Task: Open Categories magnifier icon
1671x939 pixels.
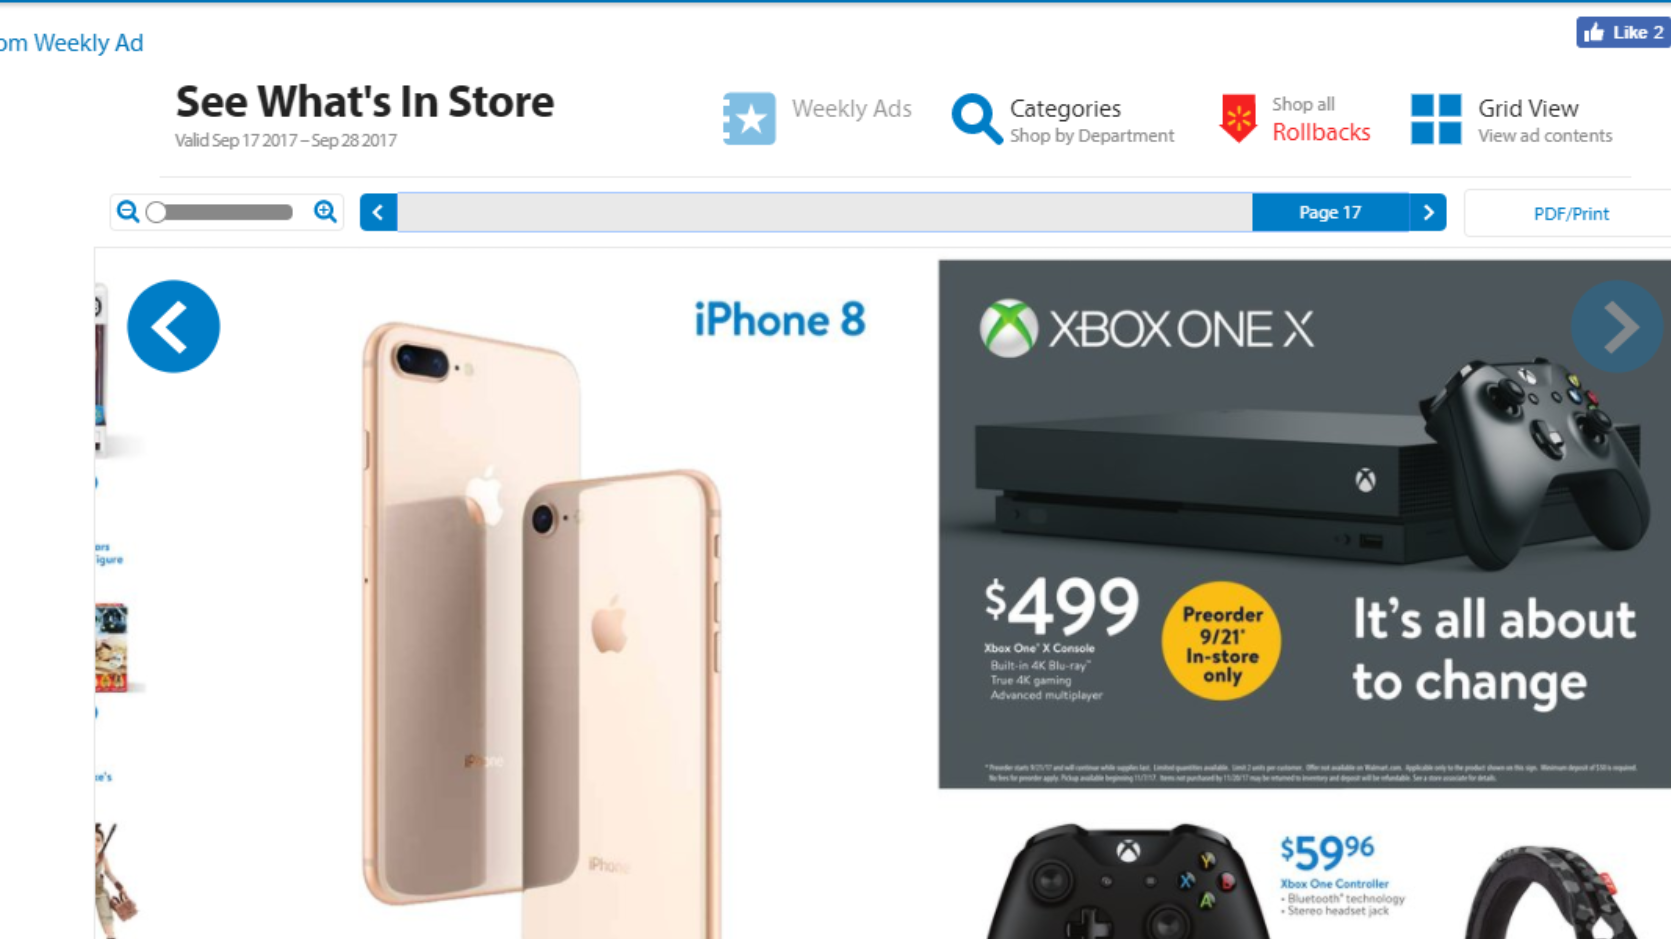Action: click(x=976, y=119)
